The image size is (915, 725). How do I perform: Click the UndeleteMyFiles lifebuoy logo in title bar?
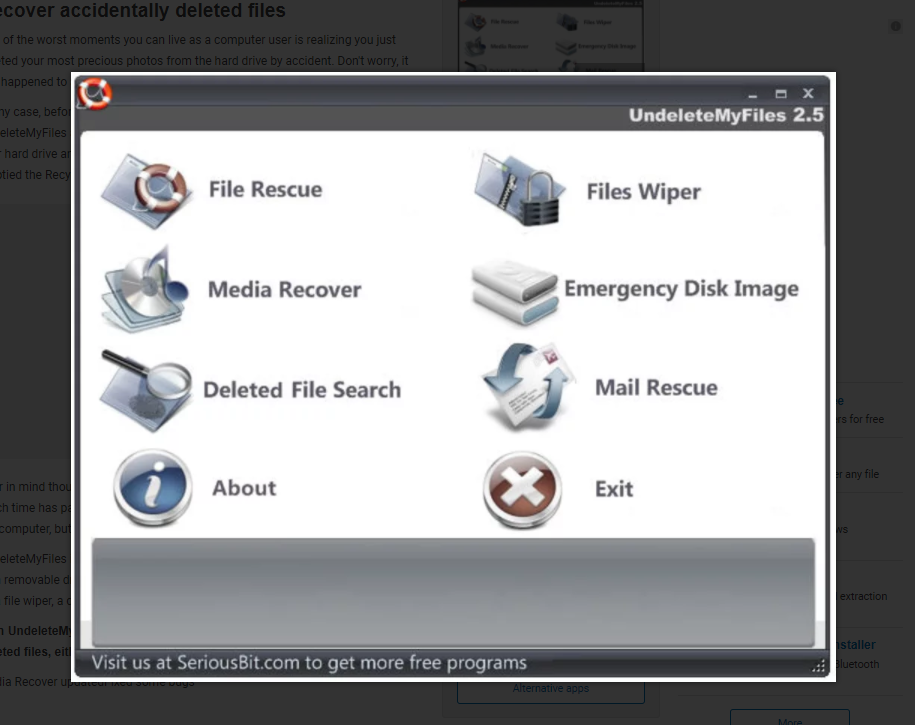(94, 93)
